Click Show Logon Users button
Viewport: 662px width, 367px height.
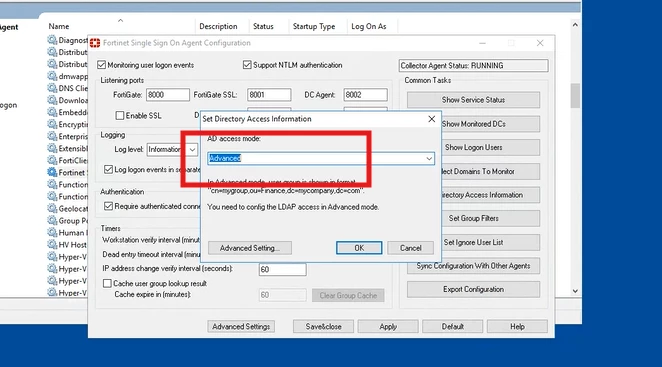click(491, 147)
